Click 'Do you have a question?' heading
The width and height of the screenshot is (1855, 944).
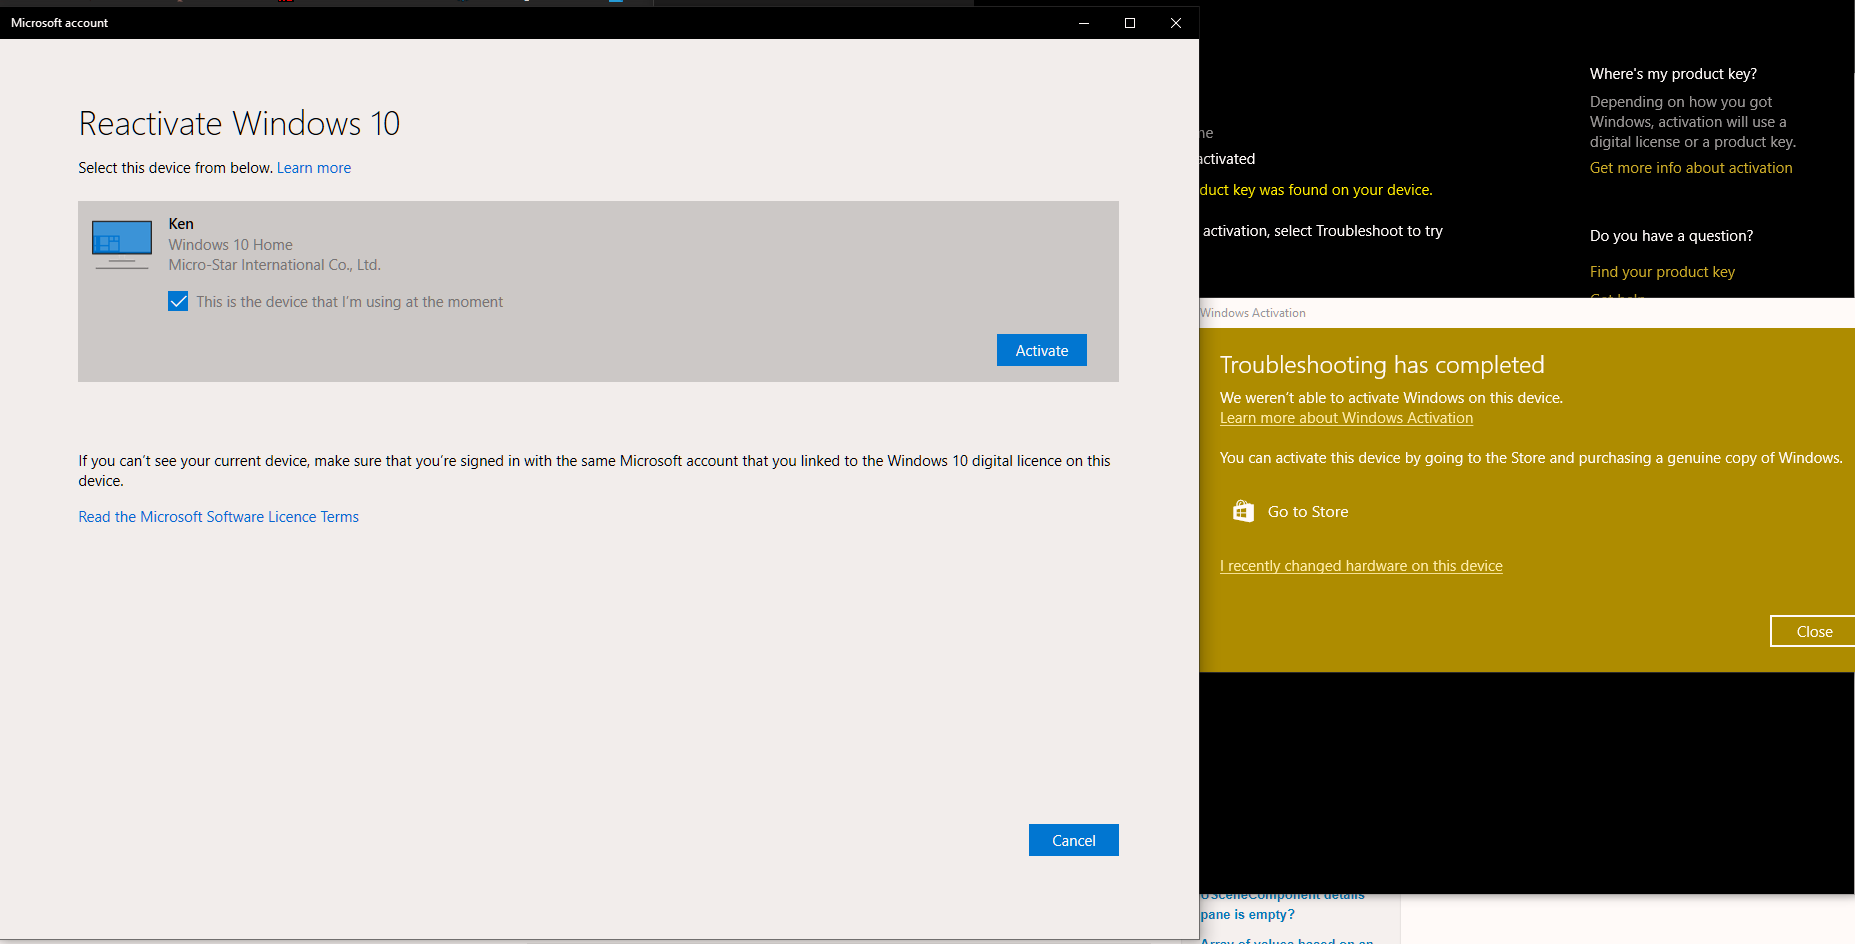coord(1671,236)
